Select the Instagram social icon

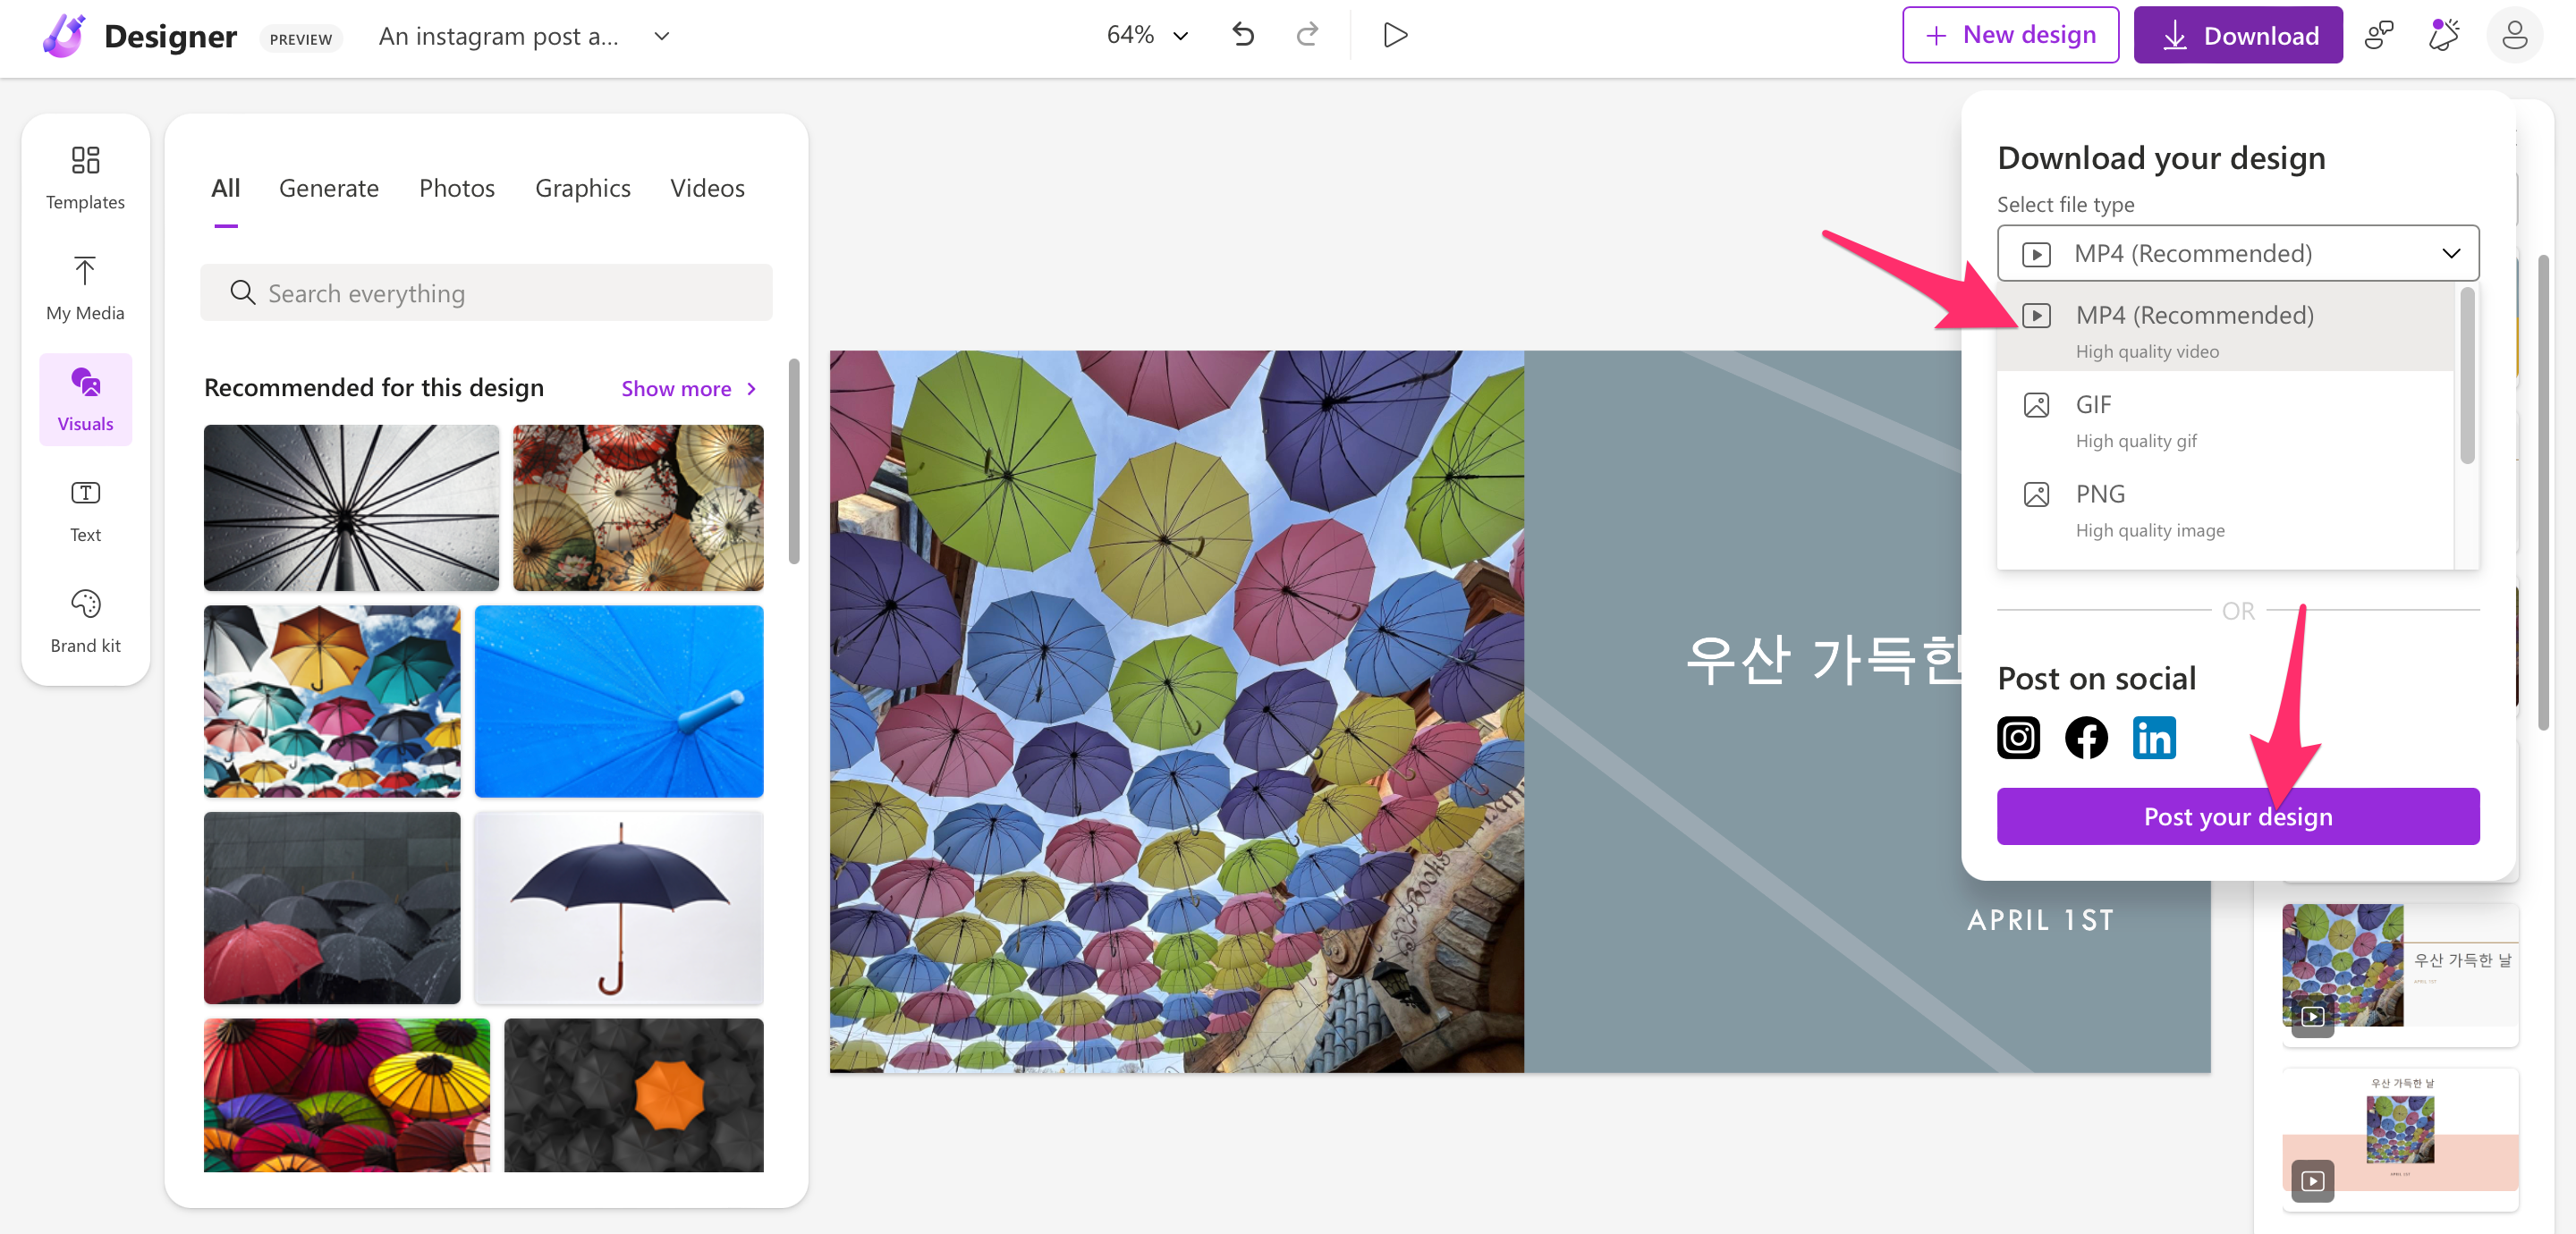2018,738
